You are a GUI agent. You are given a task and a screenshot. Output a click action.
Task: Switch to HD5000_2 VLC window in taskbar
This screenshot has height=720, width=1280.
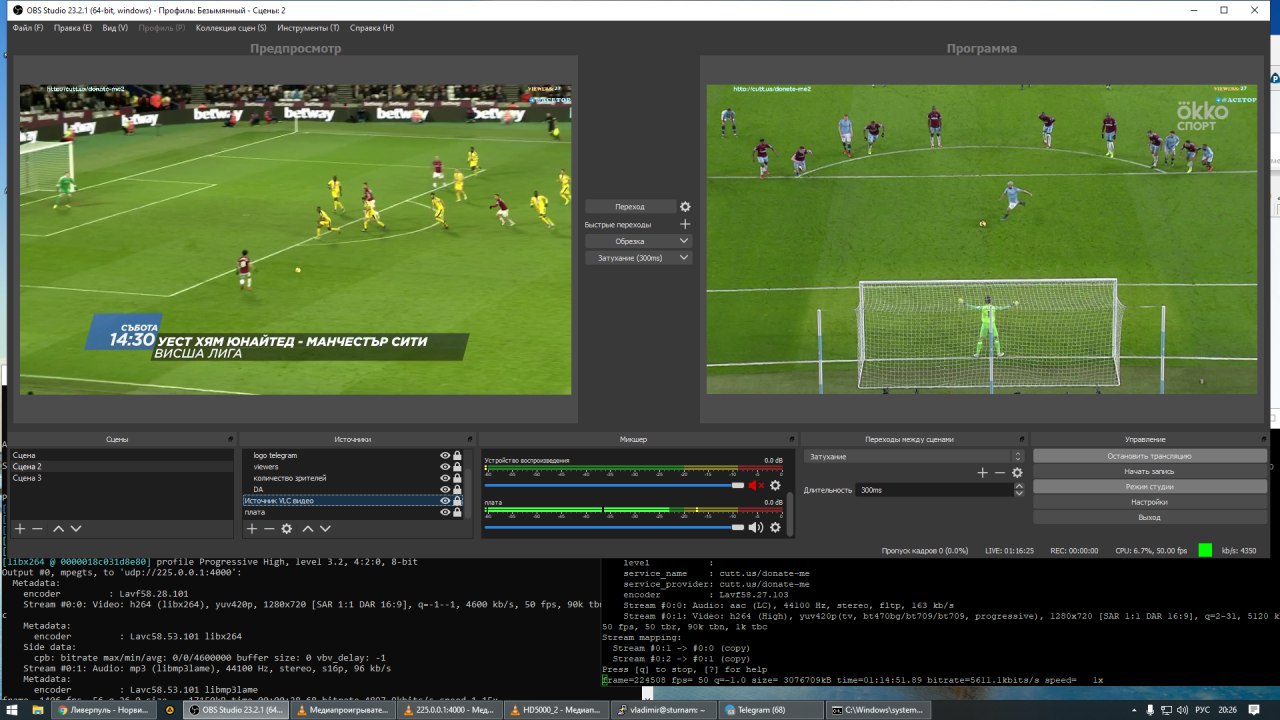click(557, 710)
